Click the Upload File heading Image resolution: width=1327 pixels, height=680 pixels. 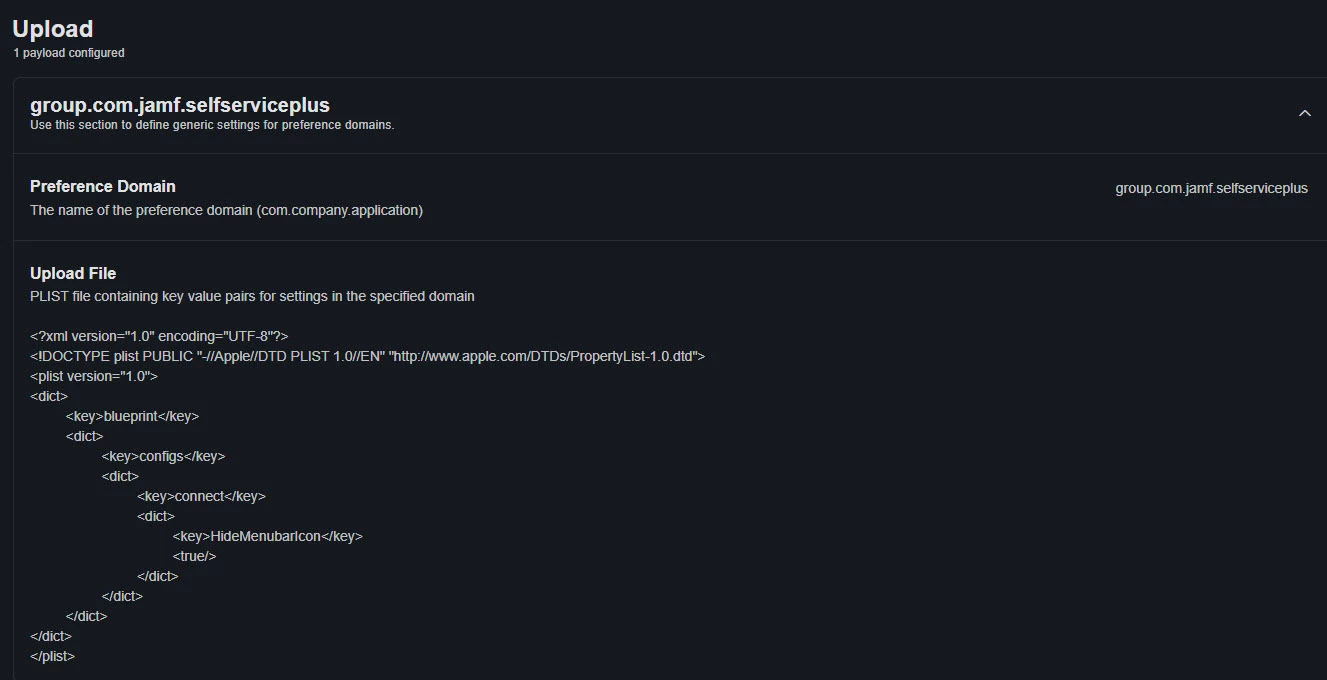73,273
